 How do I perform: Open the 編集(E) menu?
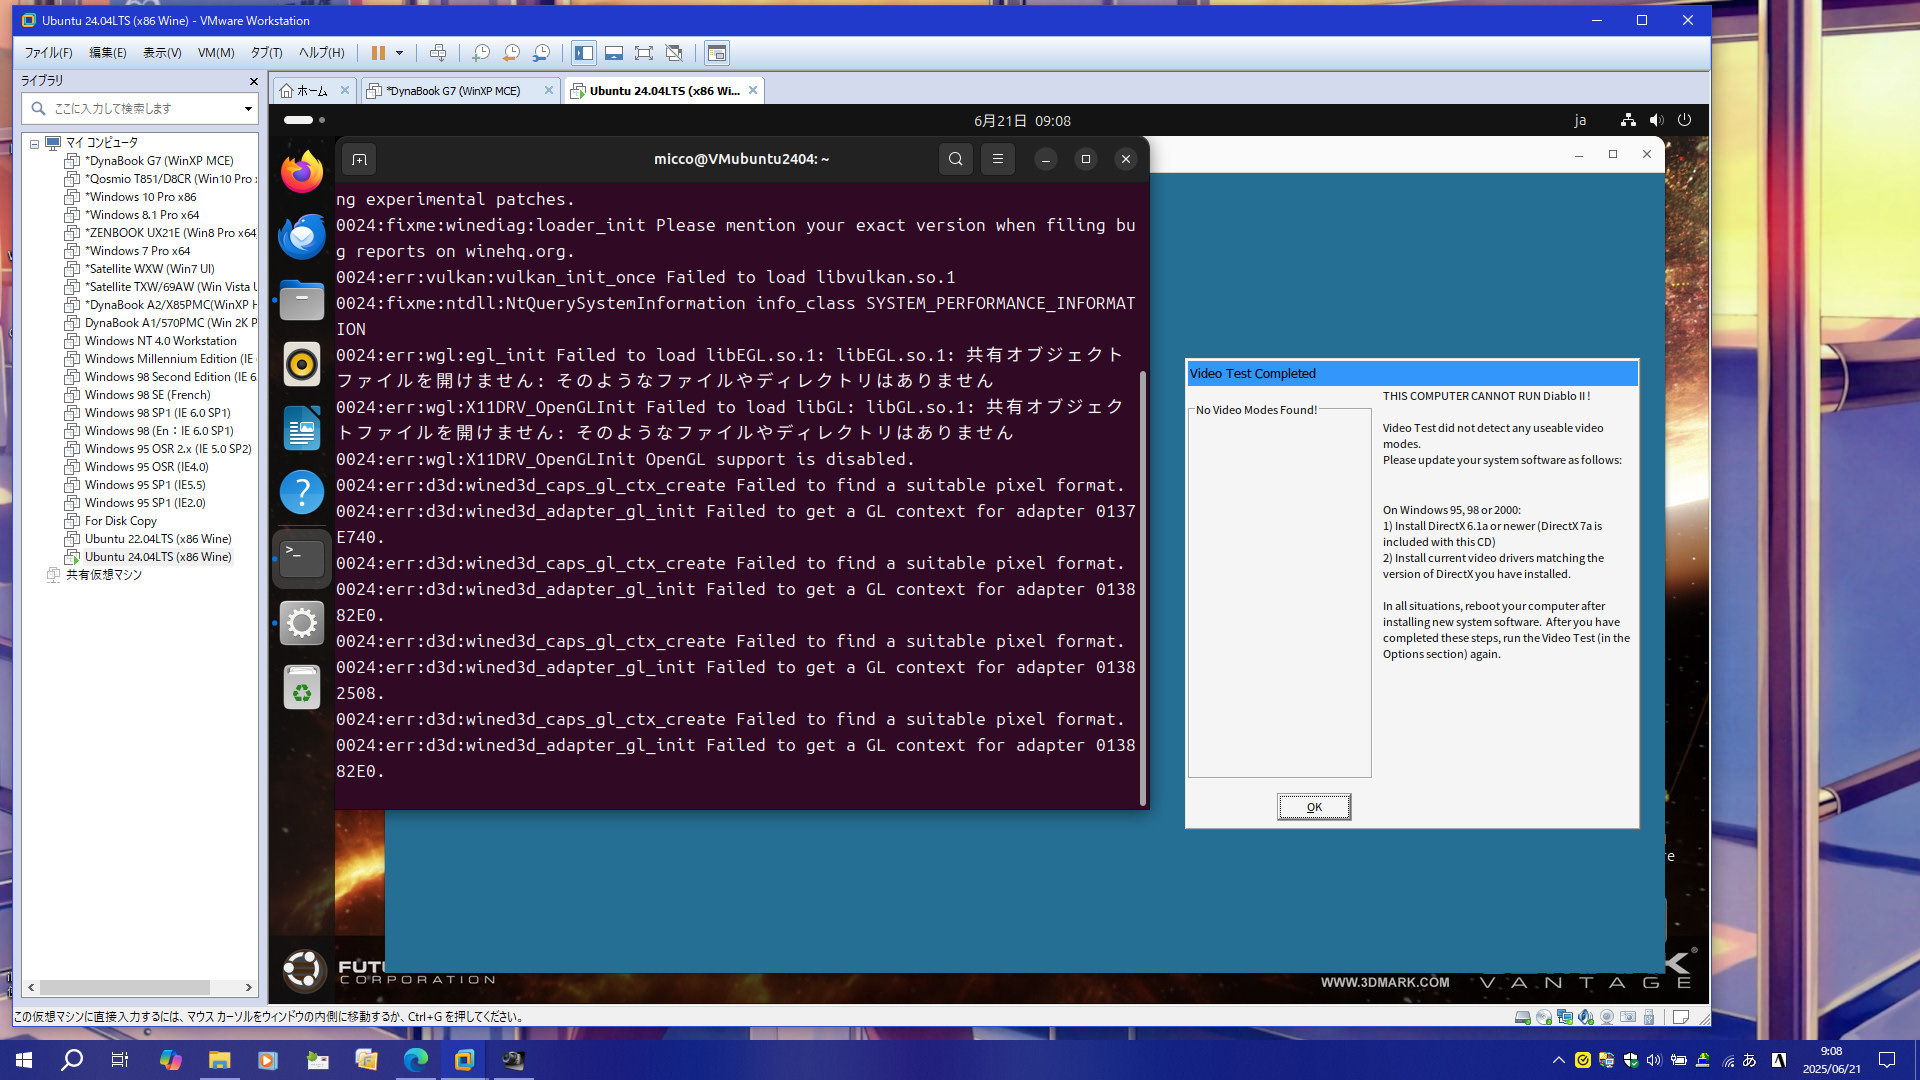pos(108,53)
